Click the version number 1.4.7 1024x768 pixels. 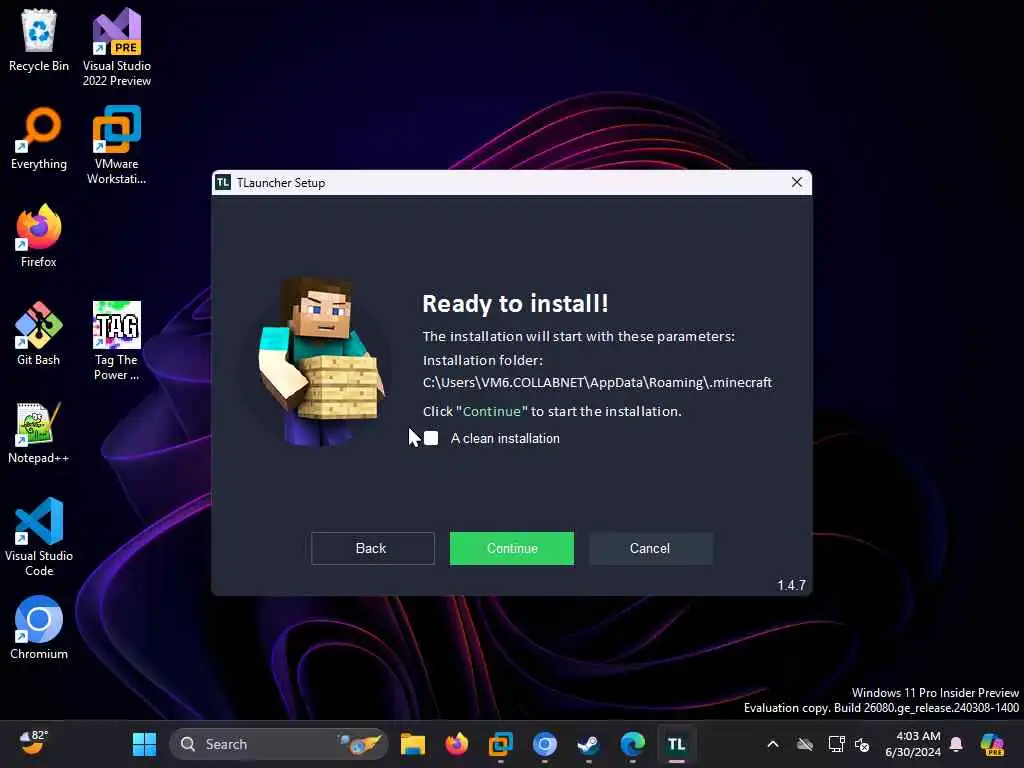[x=792, y=585]
